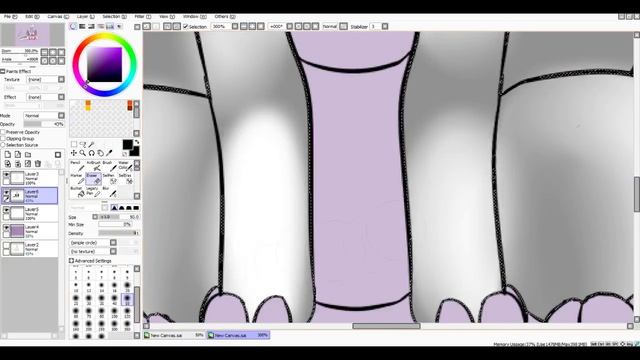Swap foreground and background colors
The height and width of the screenshot is (360, 640).
137,142
